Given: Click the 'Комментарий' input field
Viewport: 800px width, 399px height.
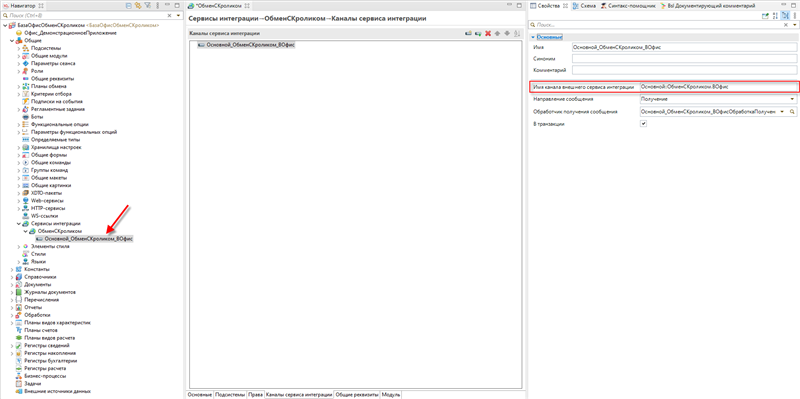Looking at the screenshot, I should 684,70.
